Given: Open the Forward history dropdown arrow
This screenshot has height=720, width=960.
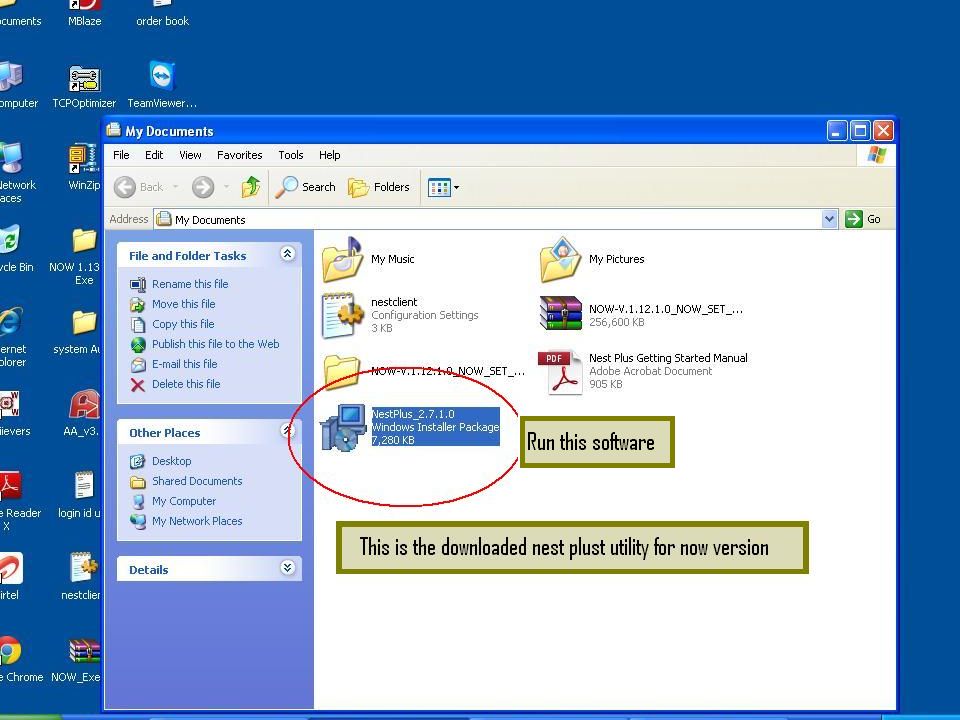Looking at the screenshot, I should [226, 187].
